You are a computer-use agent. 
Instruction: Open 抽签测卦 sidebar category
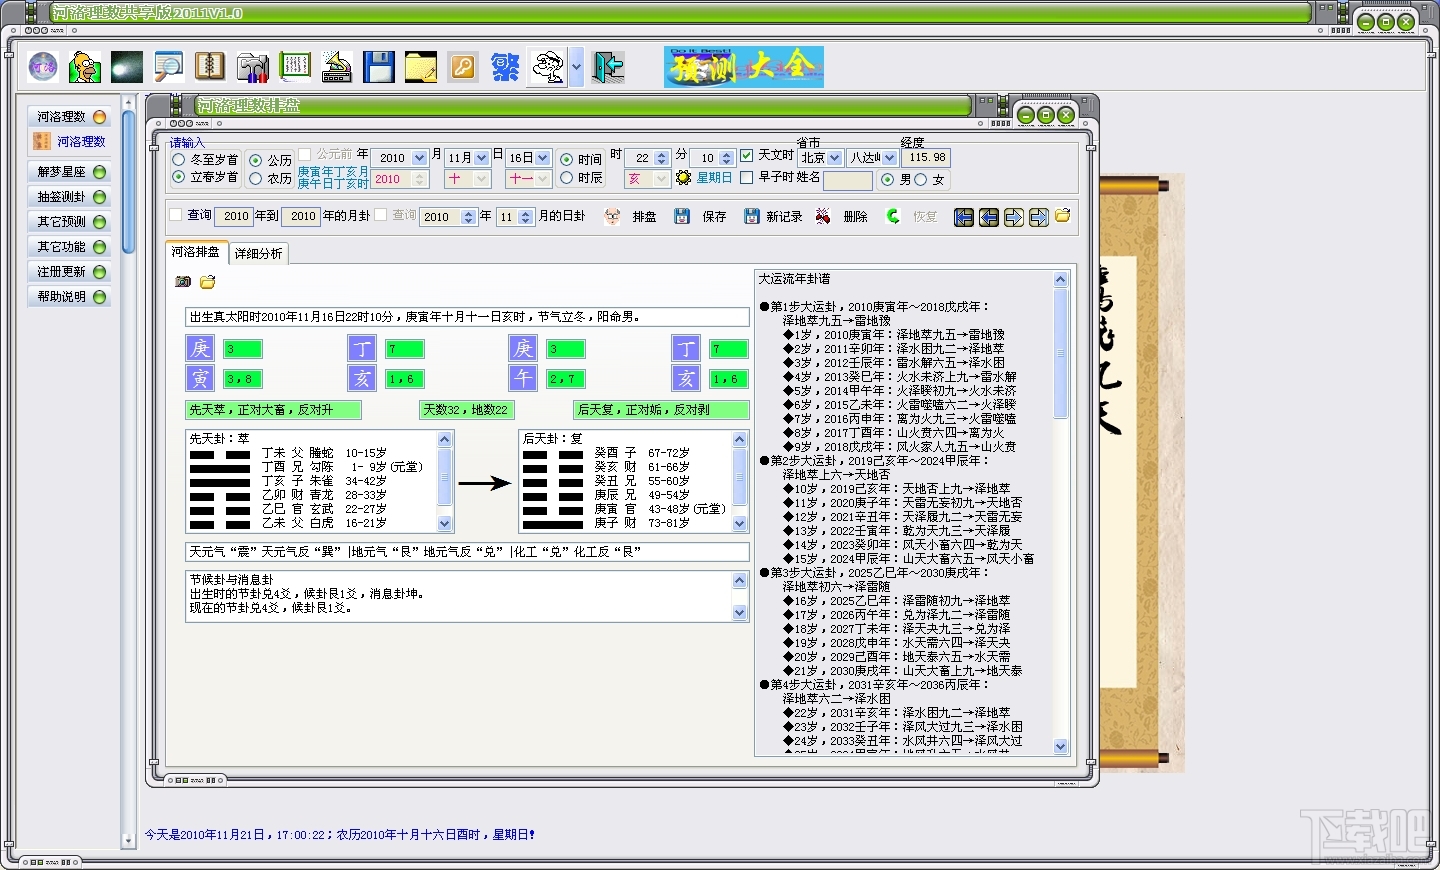click(x=69, y=197)
